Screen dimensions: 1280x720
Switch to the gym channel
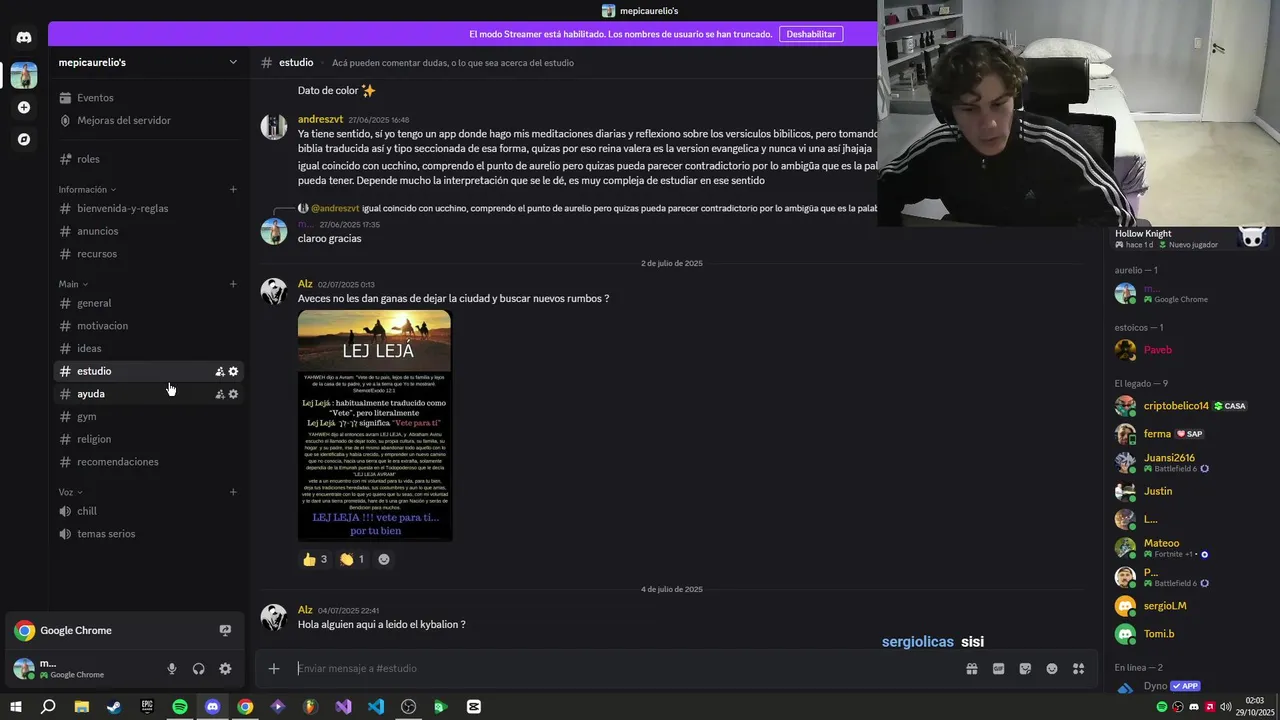(x=148, y=416)
